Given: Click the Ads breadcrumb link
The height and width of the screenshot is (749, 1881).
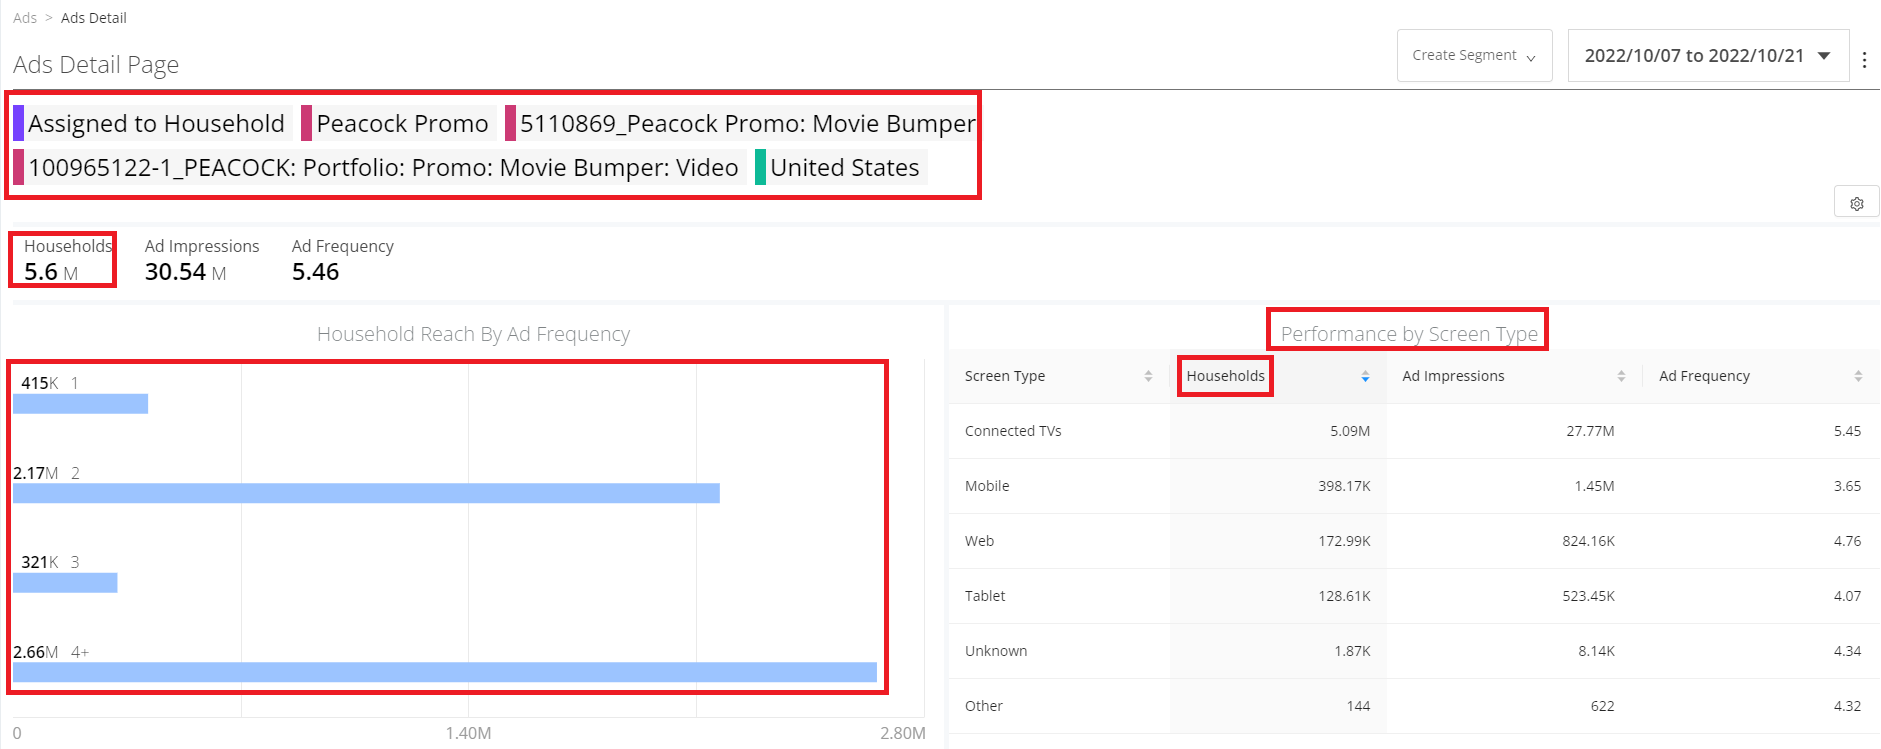Looking at the screenshot, I should pyautogui.click(x=25, y=17).
